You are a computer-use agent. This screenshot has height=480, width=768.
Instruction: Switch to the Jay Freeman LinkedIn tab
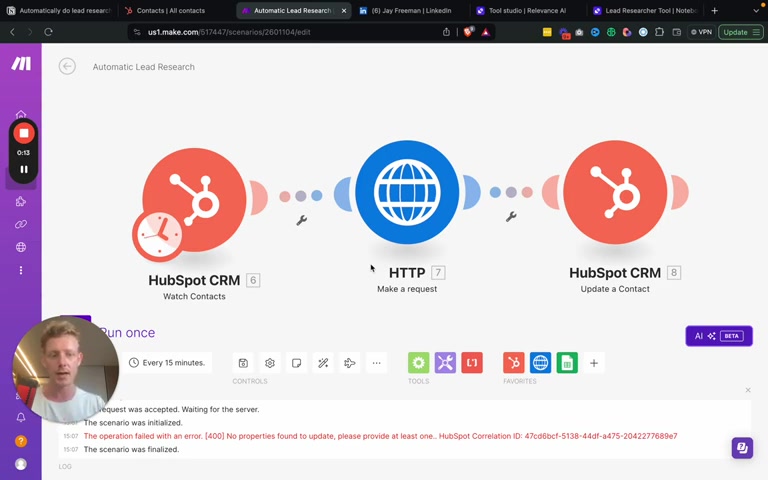(x=410, y=10)
